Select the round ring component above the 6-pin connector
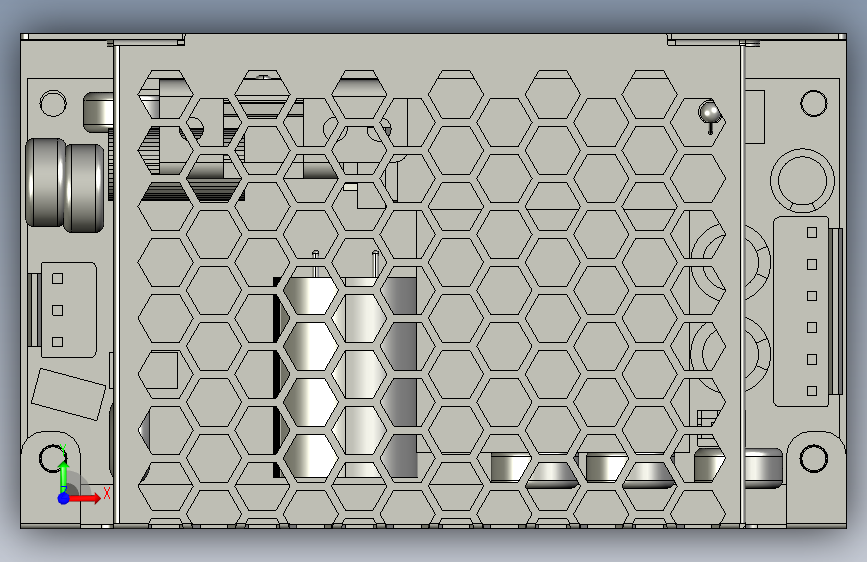The width and height of the screenshot is (867, 562). point(802,180)
